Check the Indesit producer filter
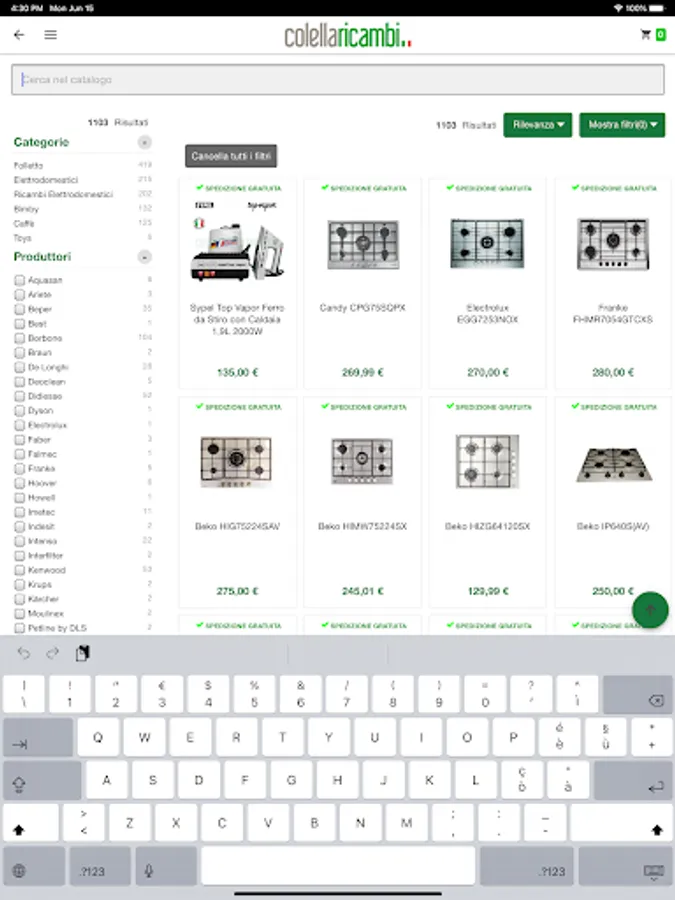Viewport: 675px width, 900px height. (x=20, y=526)
